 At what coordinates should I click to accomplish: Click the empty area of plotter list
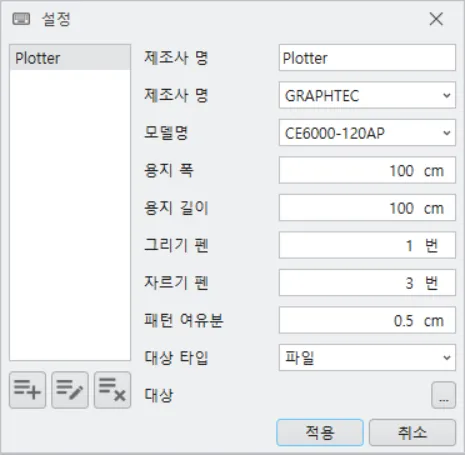pos(70,215)
